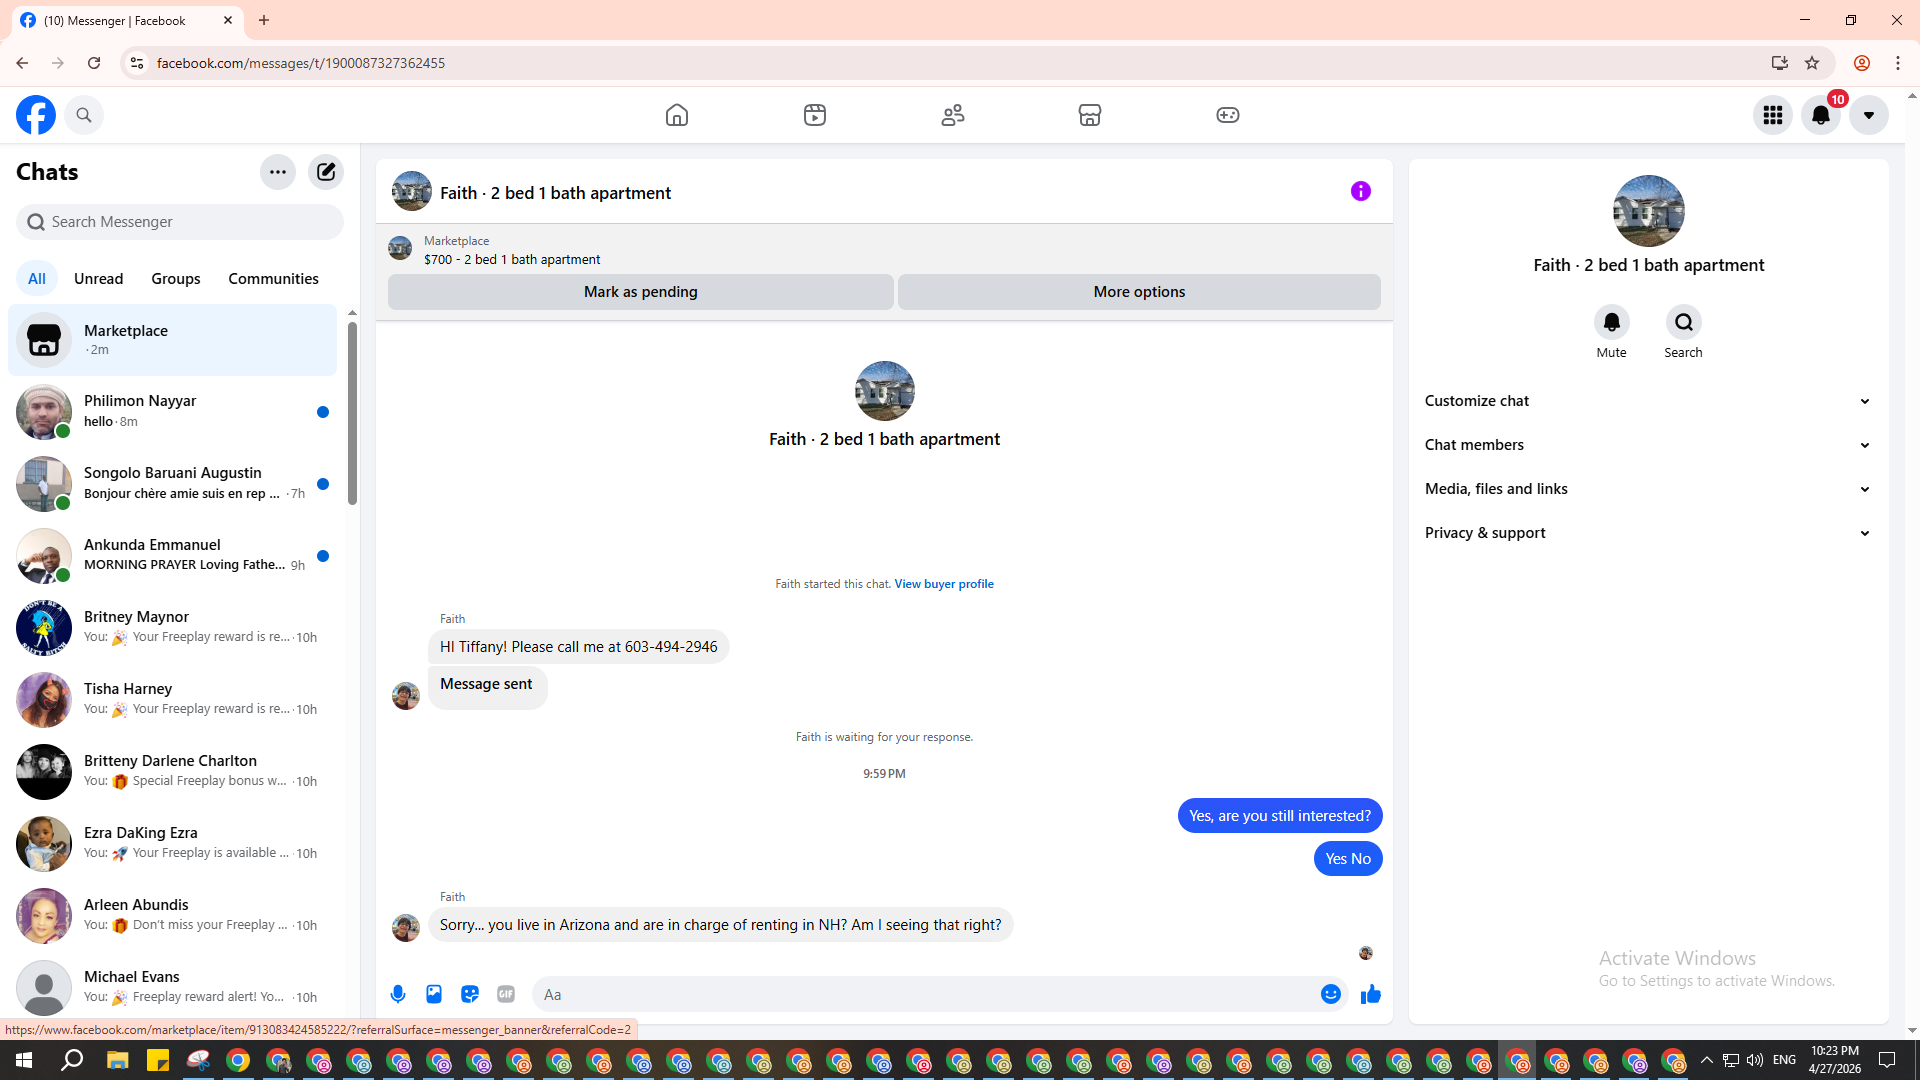Screen dimensions: 1920x1080
Task: Open Faith's avatar beside the Sorry message
Action: tap(406, 928)
